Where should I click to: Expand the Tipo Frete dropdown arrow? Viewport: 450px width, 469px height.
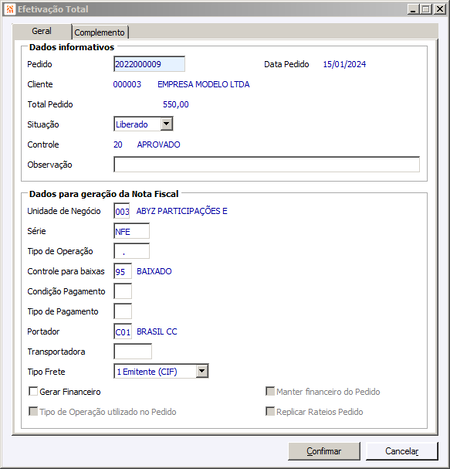[x=202, y=371]
